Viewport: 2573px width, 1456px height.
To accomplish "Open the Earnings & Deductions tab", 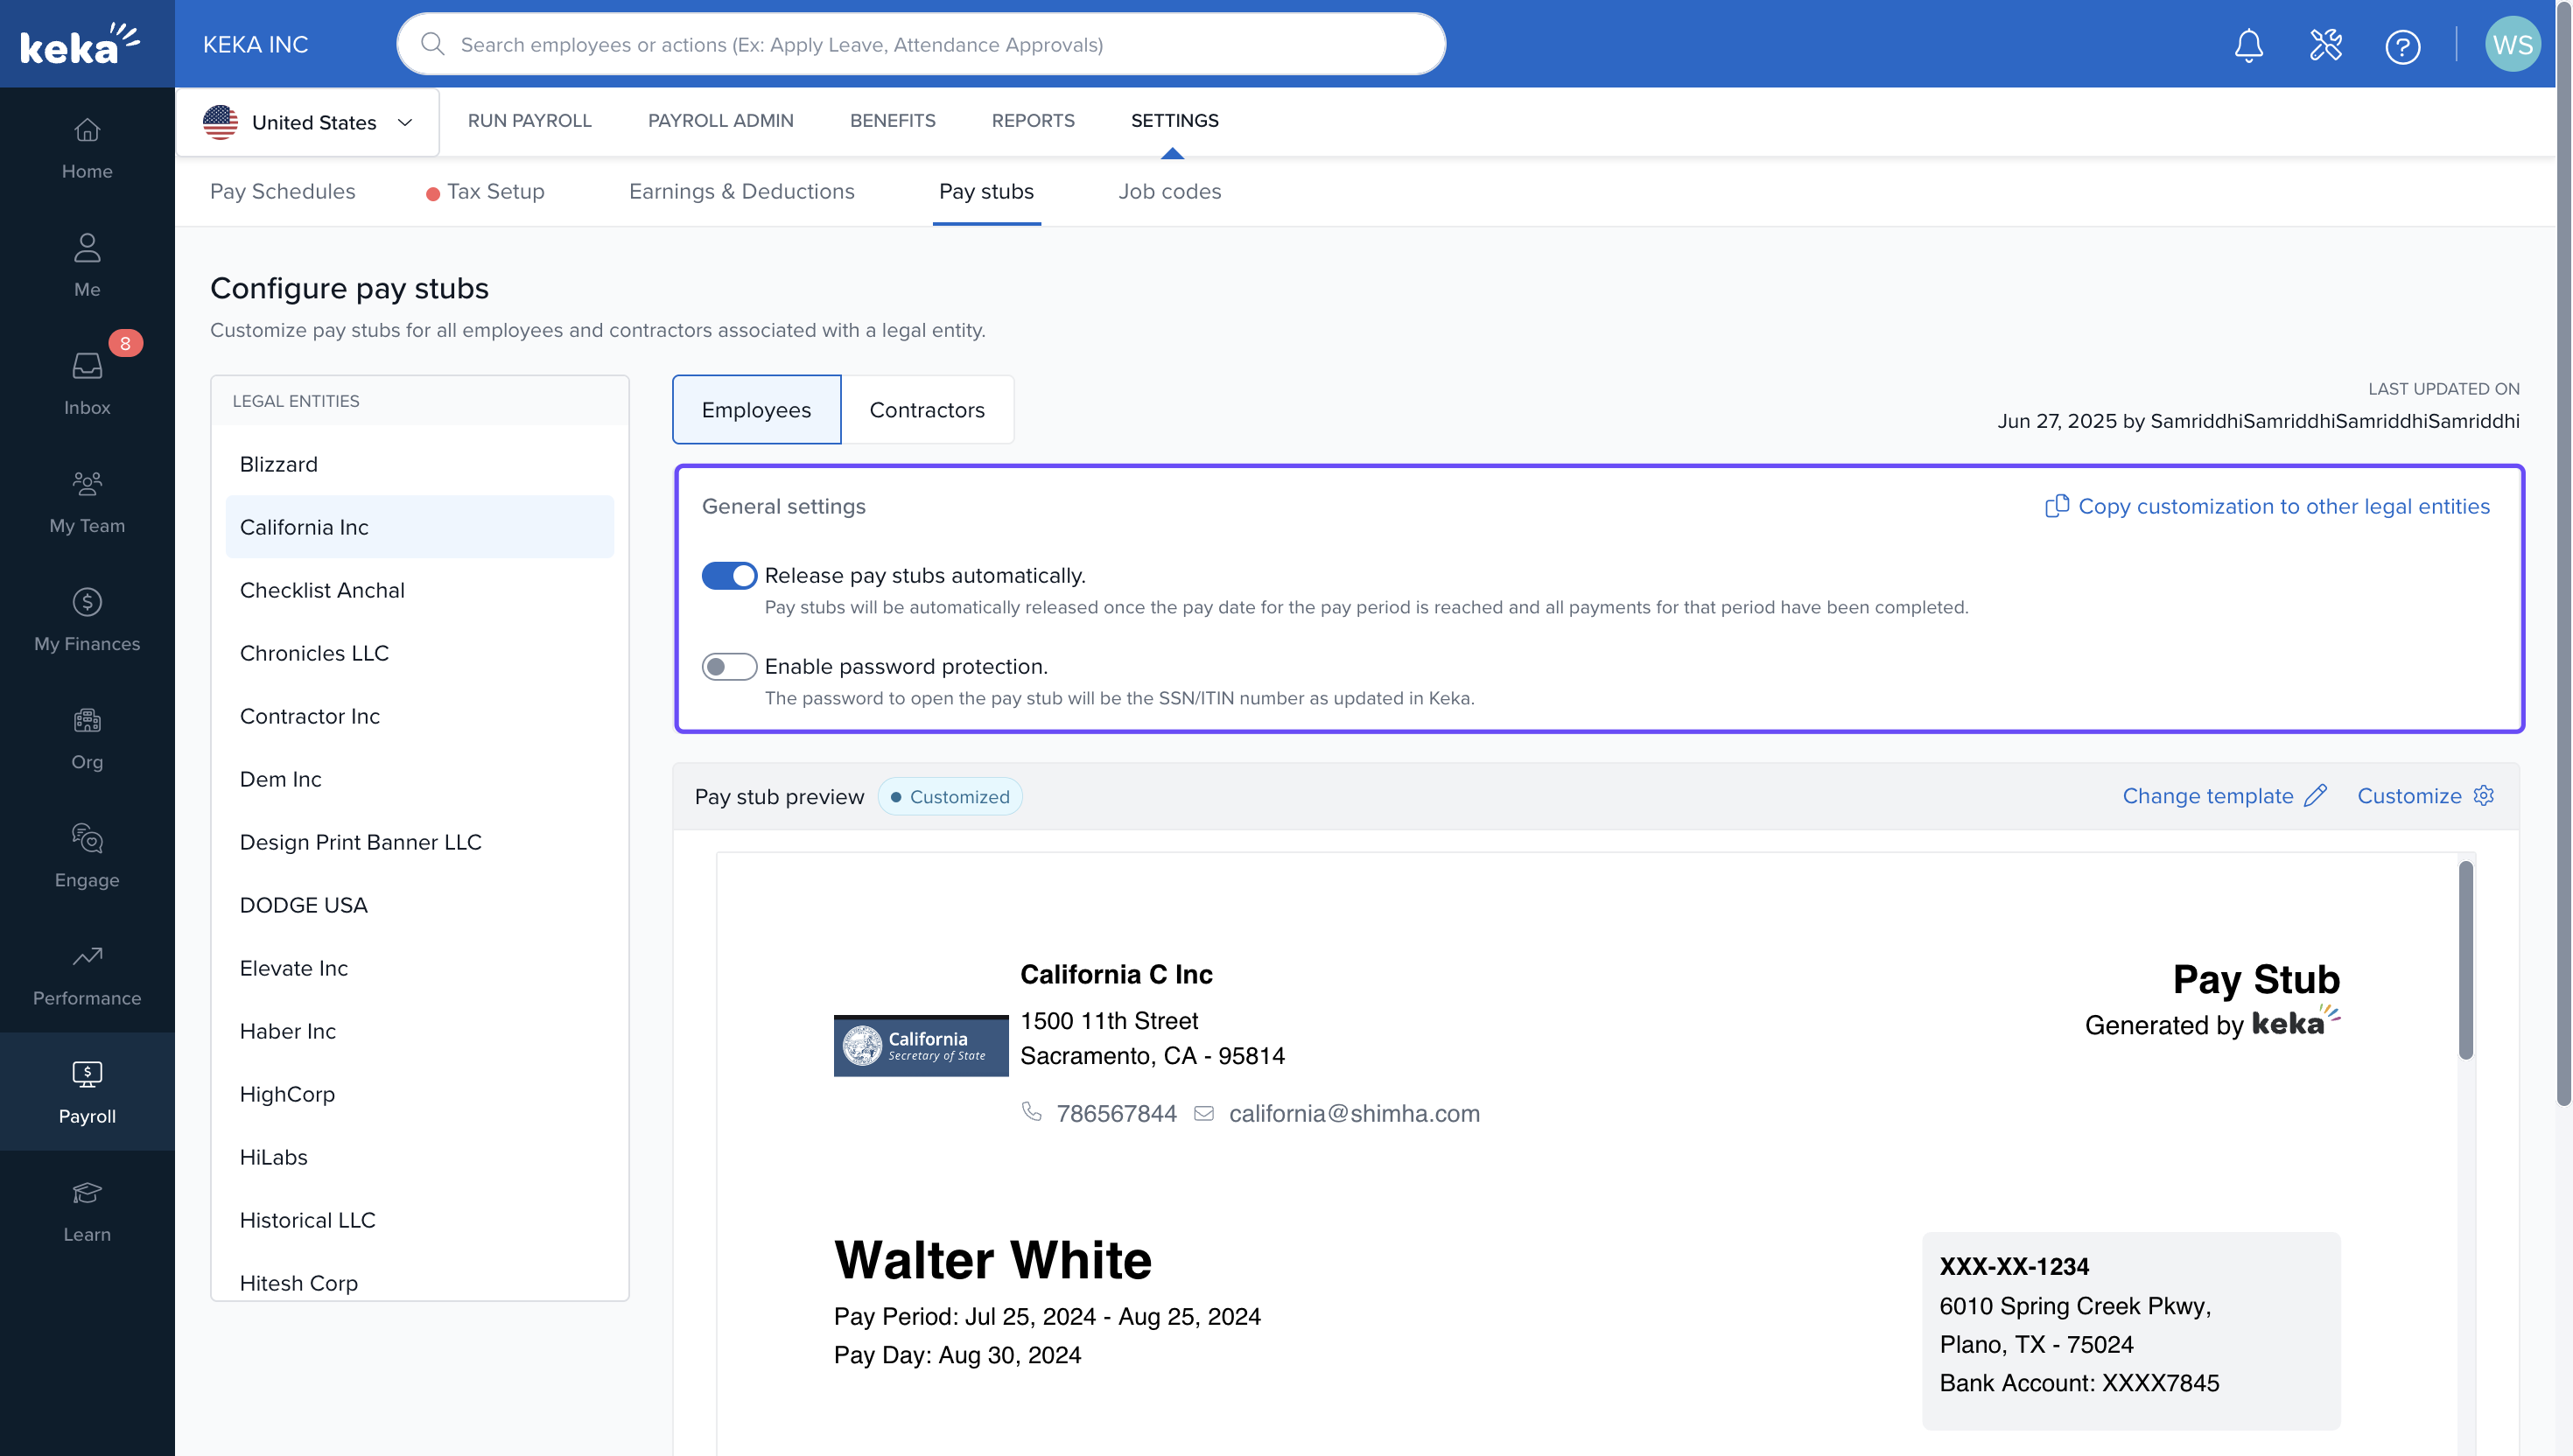I will (x=741, y=191).
